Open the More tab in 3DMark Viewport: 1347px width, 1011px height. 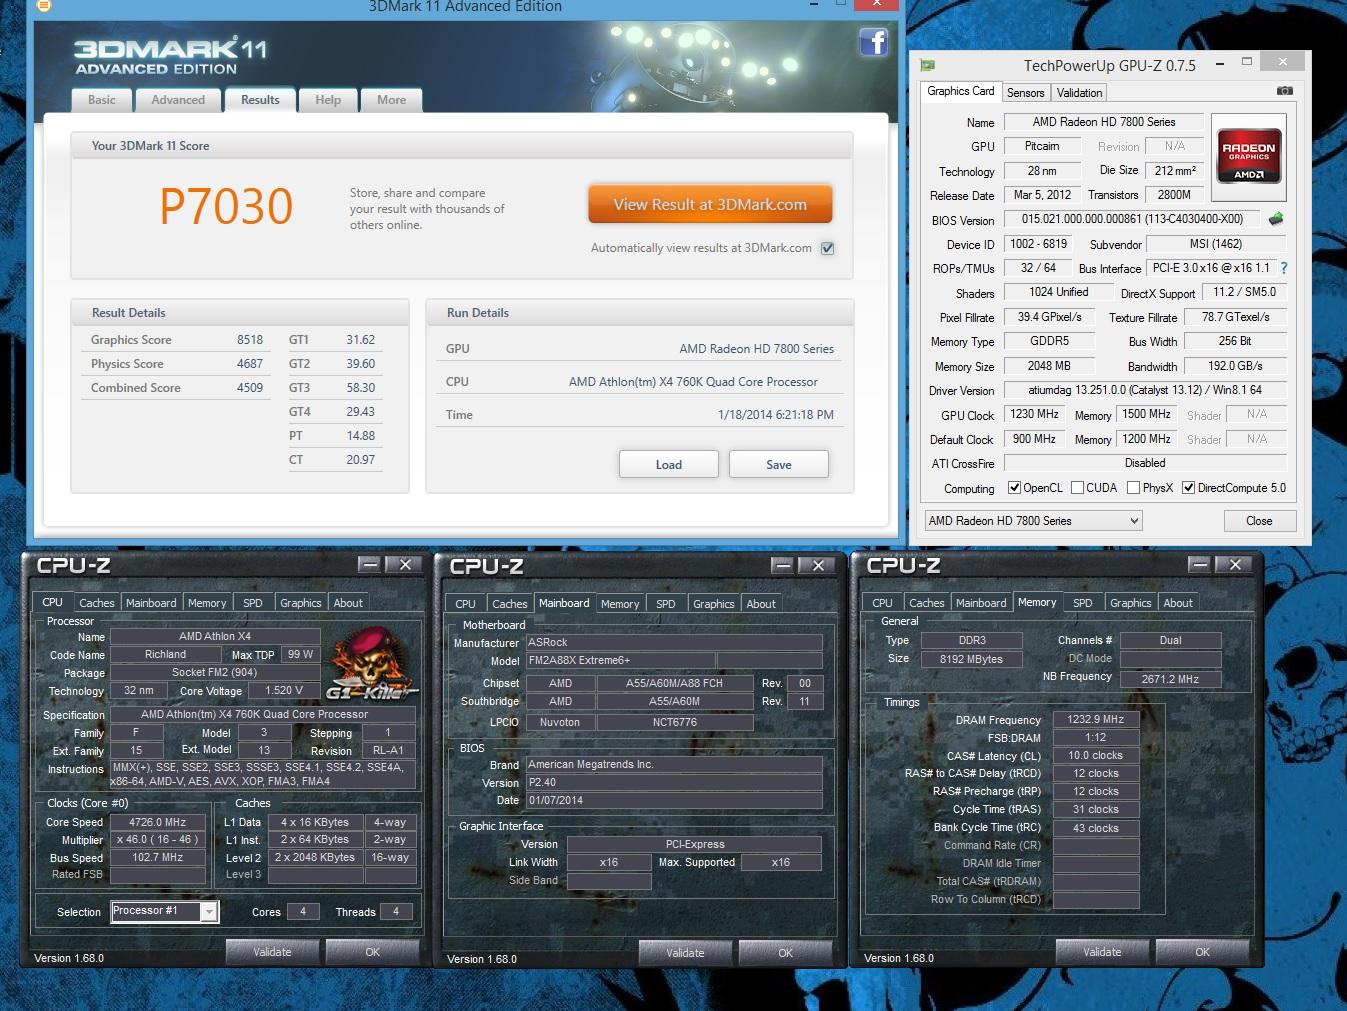tap(392, 100)
